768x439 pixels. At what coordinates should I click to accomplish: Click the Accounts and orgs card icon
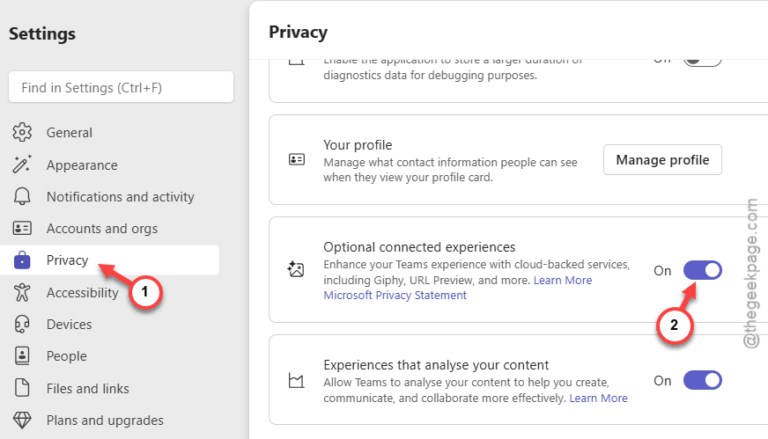22,228
